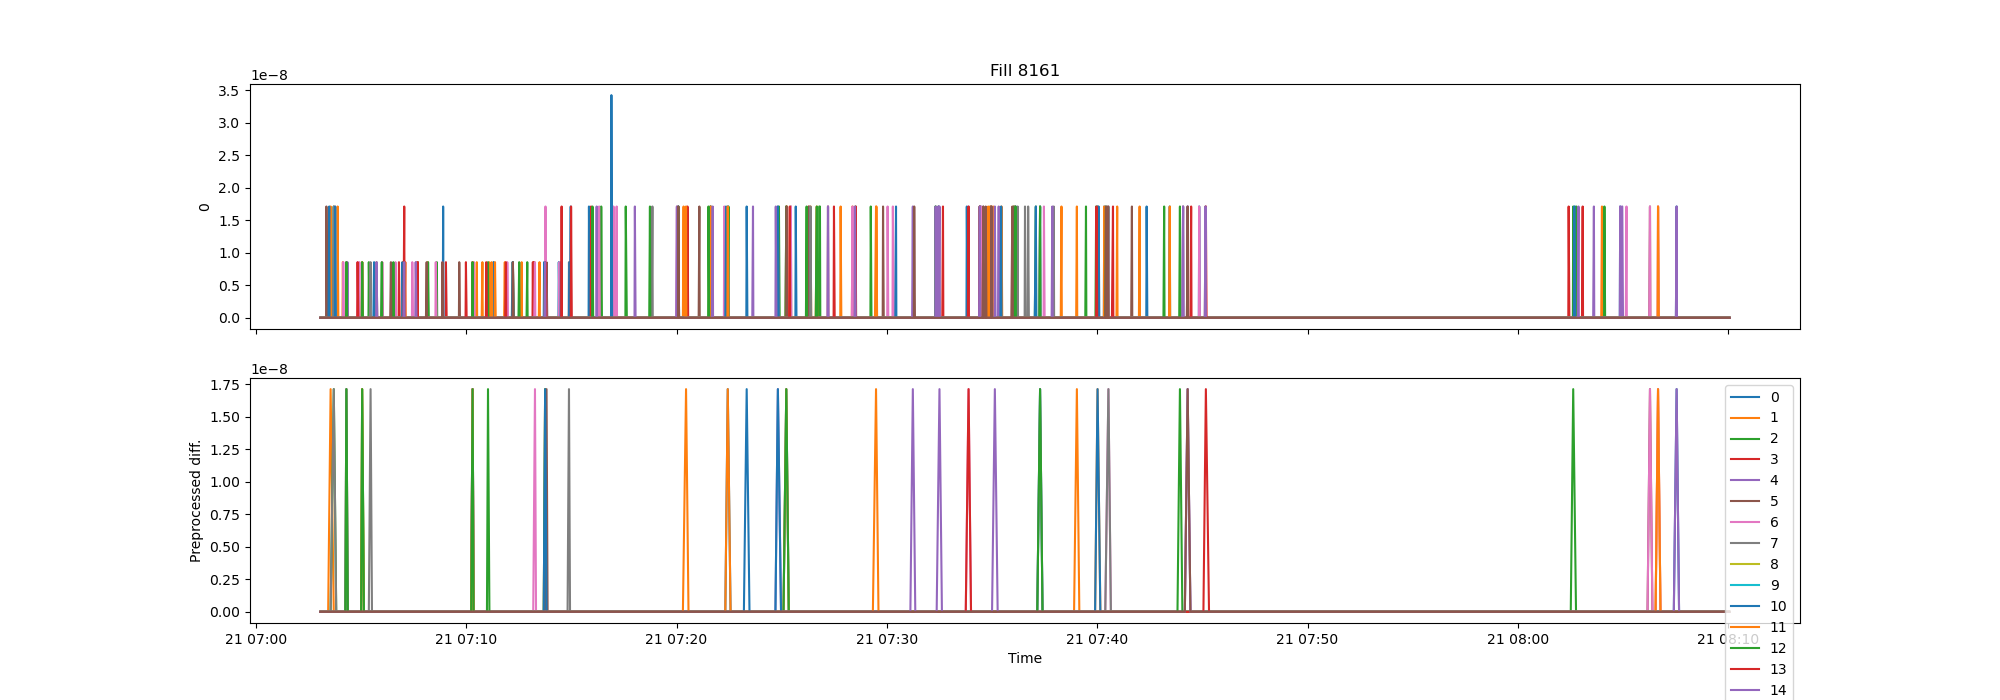
Task: Click legend entry label "12"
Action: (x=1778, y=649)
